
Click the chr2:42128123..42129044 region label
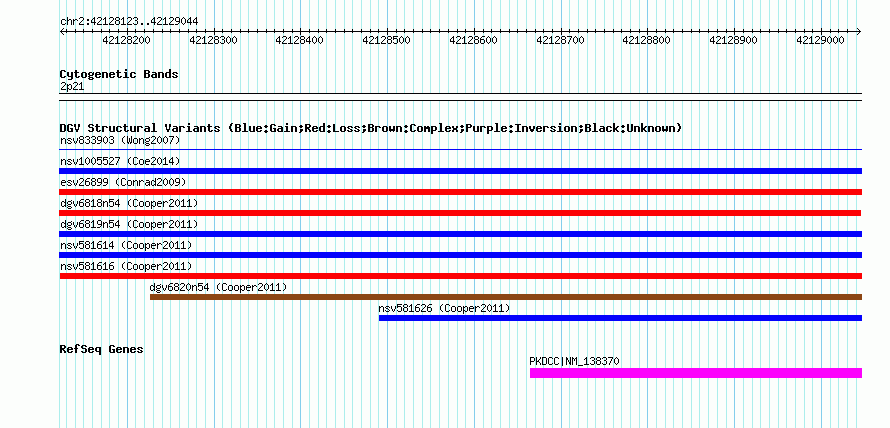tap(129, 21)
